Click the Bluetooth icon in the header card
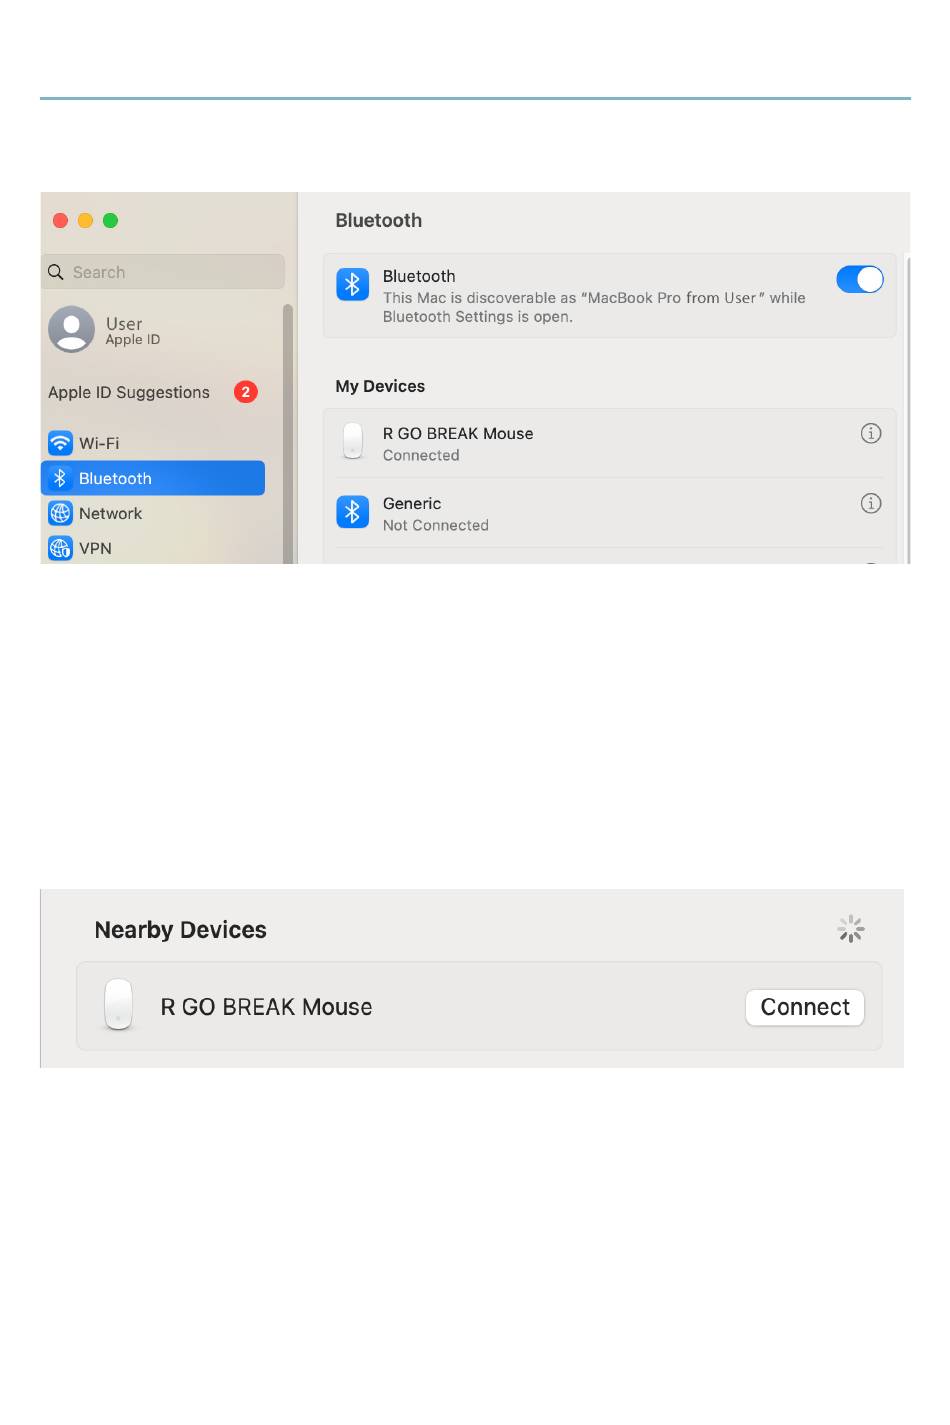 pos(352,285)
